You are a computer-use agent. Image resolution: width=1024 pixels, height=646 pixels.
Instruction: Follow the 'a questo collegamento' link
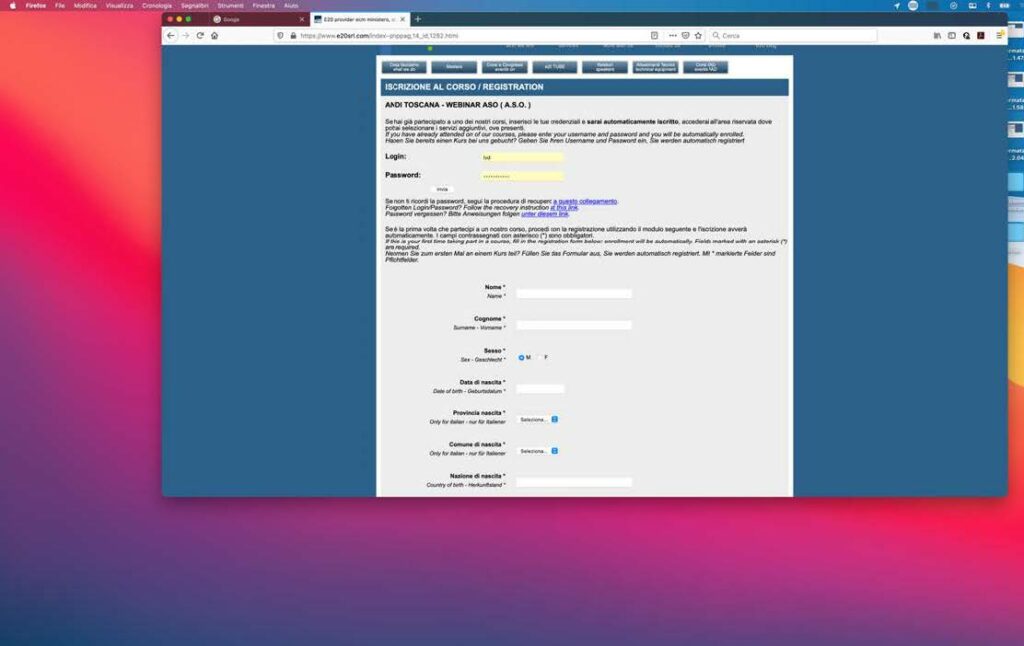click(x=585, y=201)
